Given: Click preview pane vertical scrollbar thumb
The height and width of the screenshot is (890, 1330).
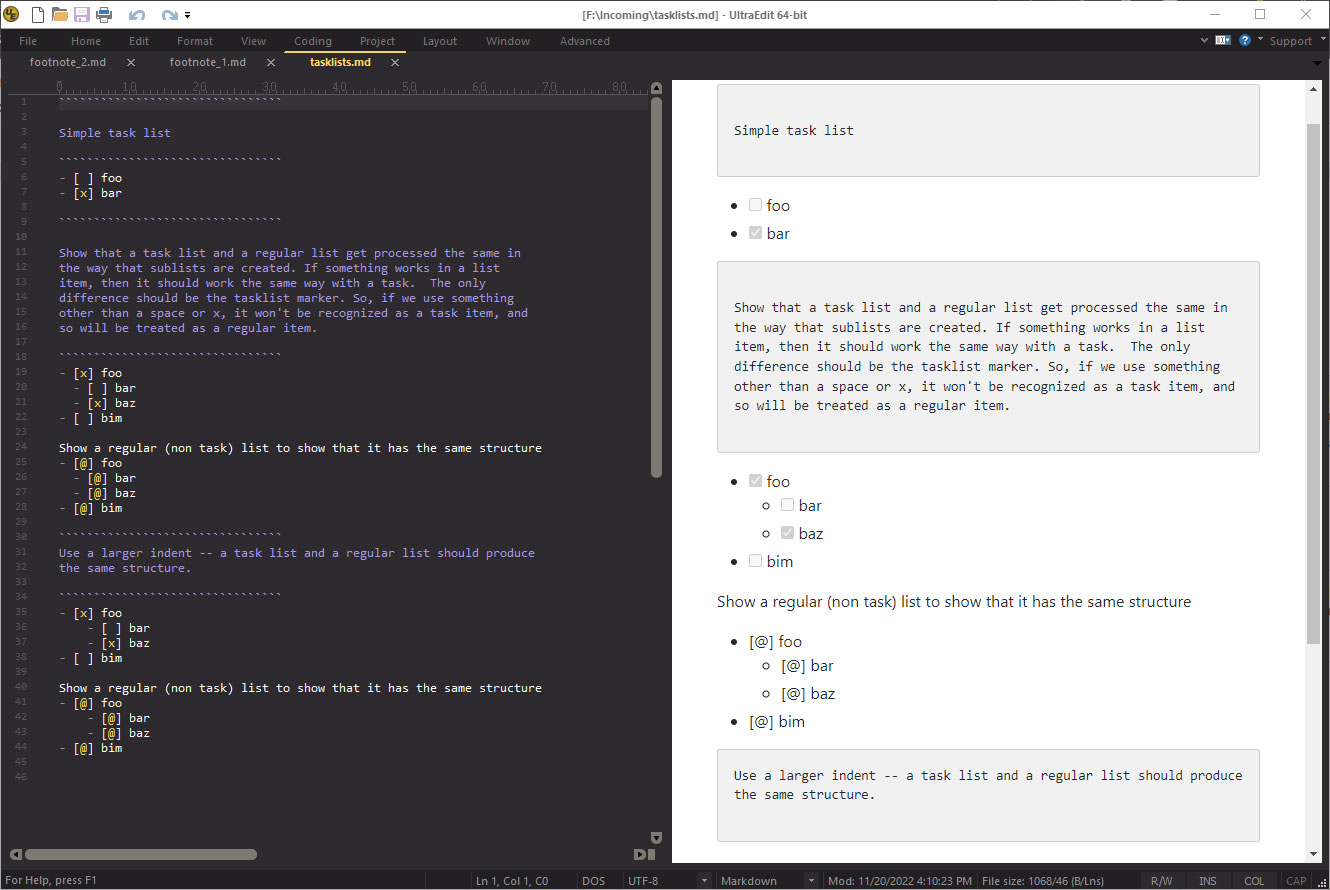Looking at the screenshot, I should (x=1314, y=383).
